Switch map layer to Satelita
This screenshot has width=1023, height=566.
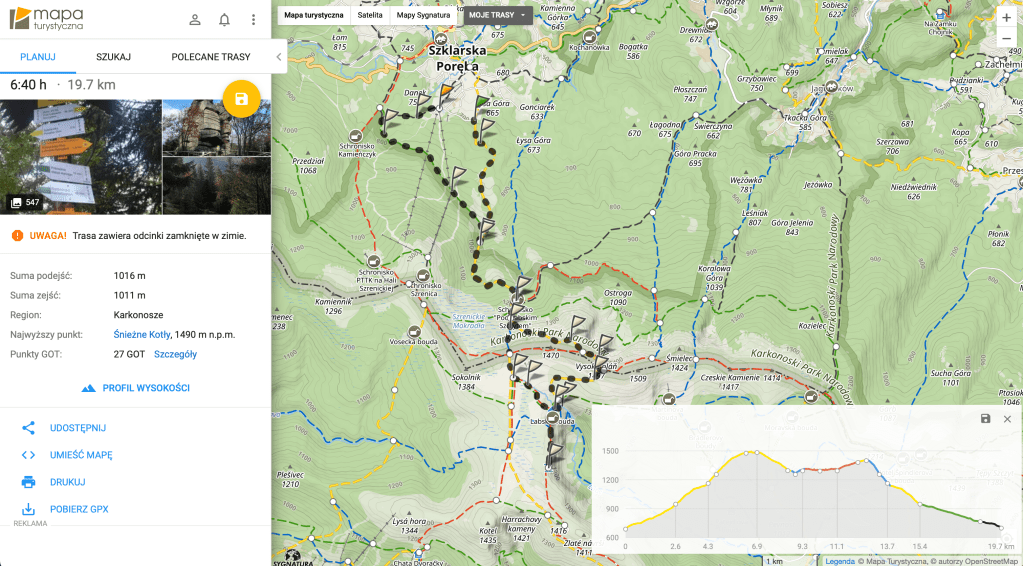point(372,15)
